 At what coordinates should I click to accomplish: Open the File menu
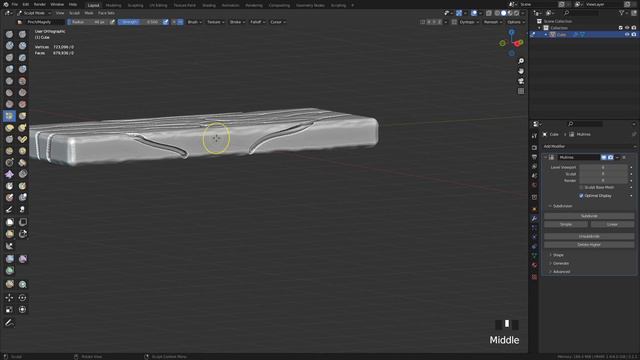(15, 4)
